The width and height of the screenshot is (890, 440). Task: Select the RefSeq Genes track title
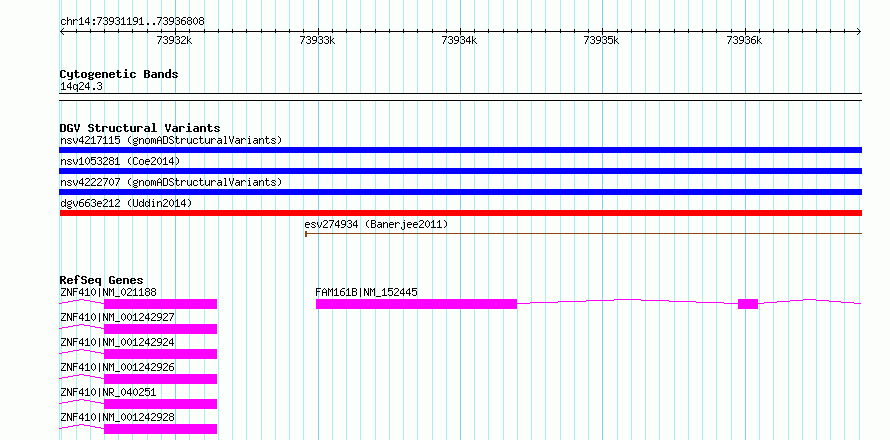(101, 280)
